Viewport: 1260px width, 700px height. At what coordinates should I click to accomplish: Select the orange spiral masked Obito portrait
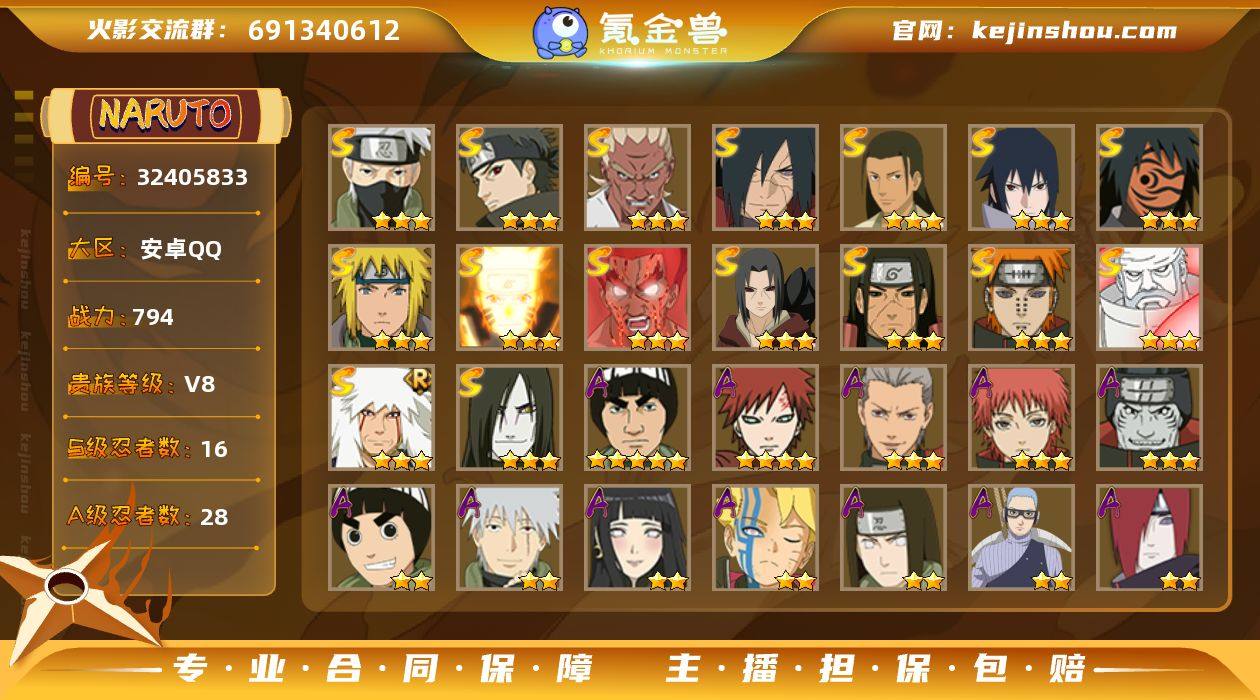point(1149,177)
